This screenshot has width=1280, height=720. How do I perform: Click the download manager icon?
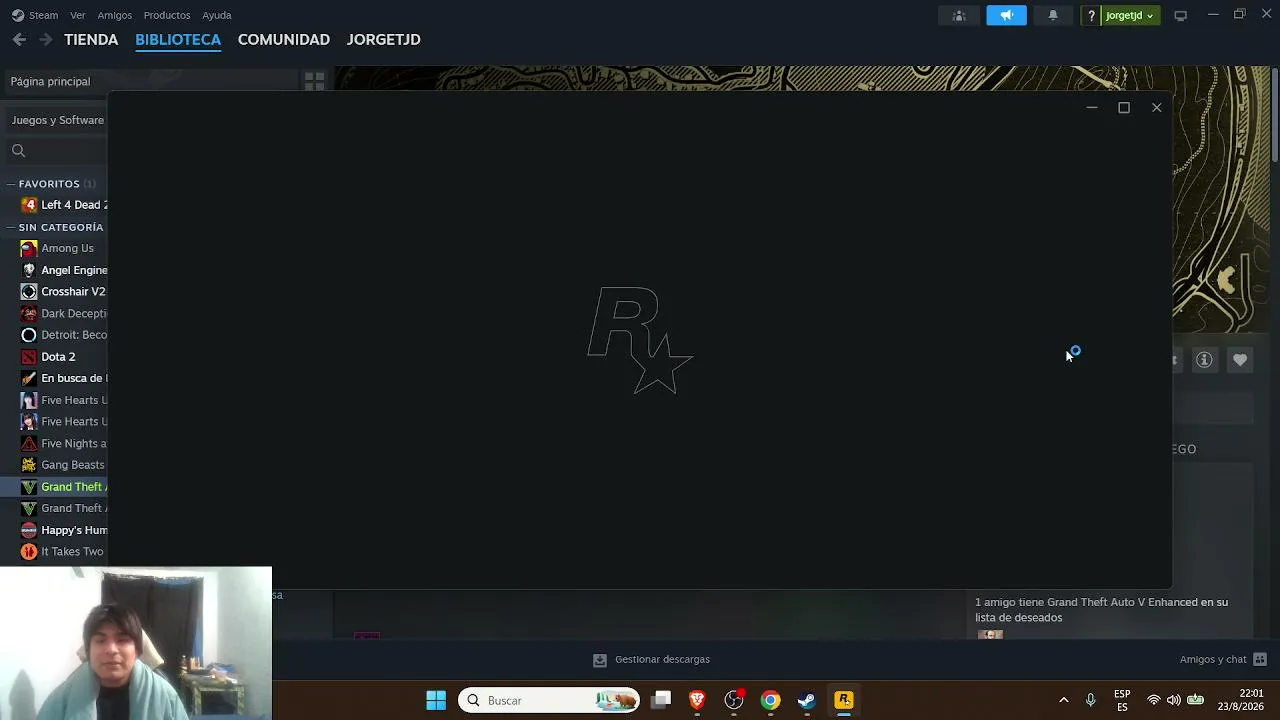tap(600, 660)
